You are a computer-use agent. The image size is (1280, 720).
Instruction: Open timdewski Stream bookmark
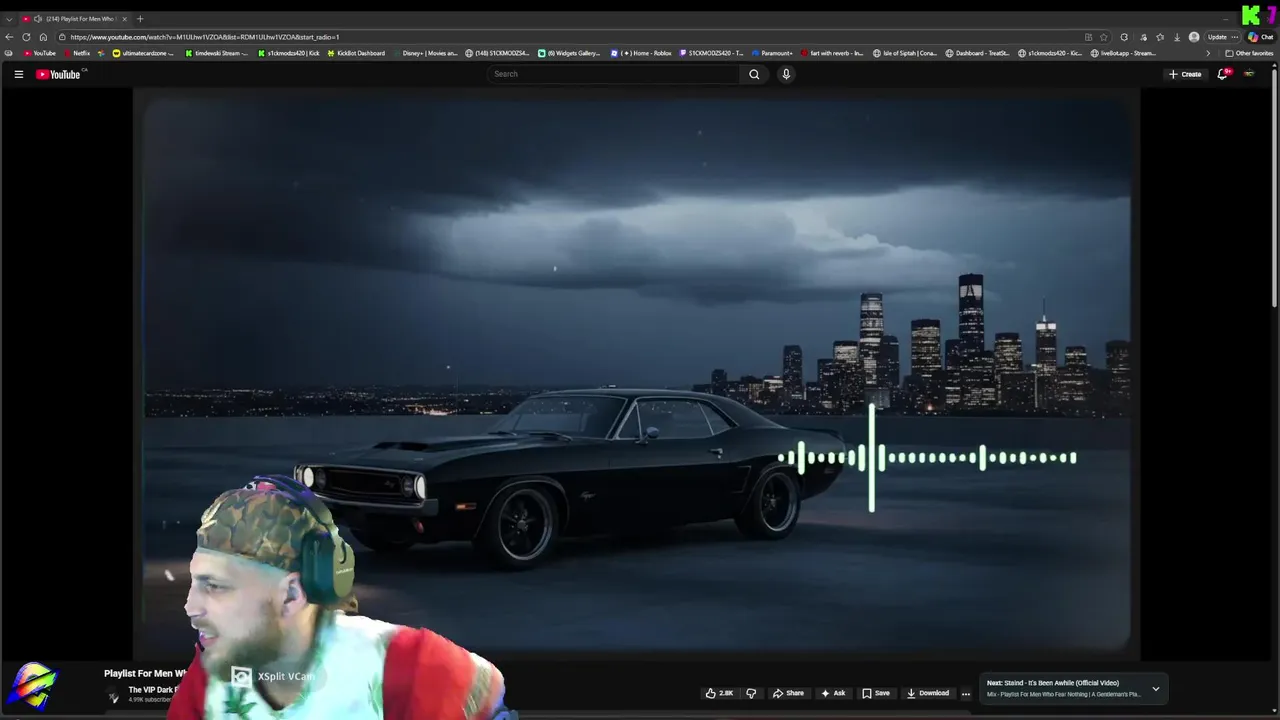pos(216,53)
